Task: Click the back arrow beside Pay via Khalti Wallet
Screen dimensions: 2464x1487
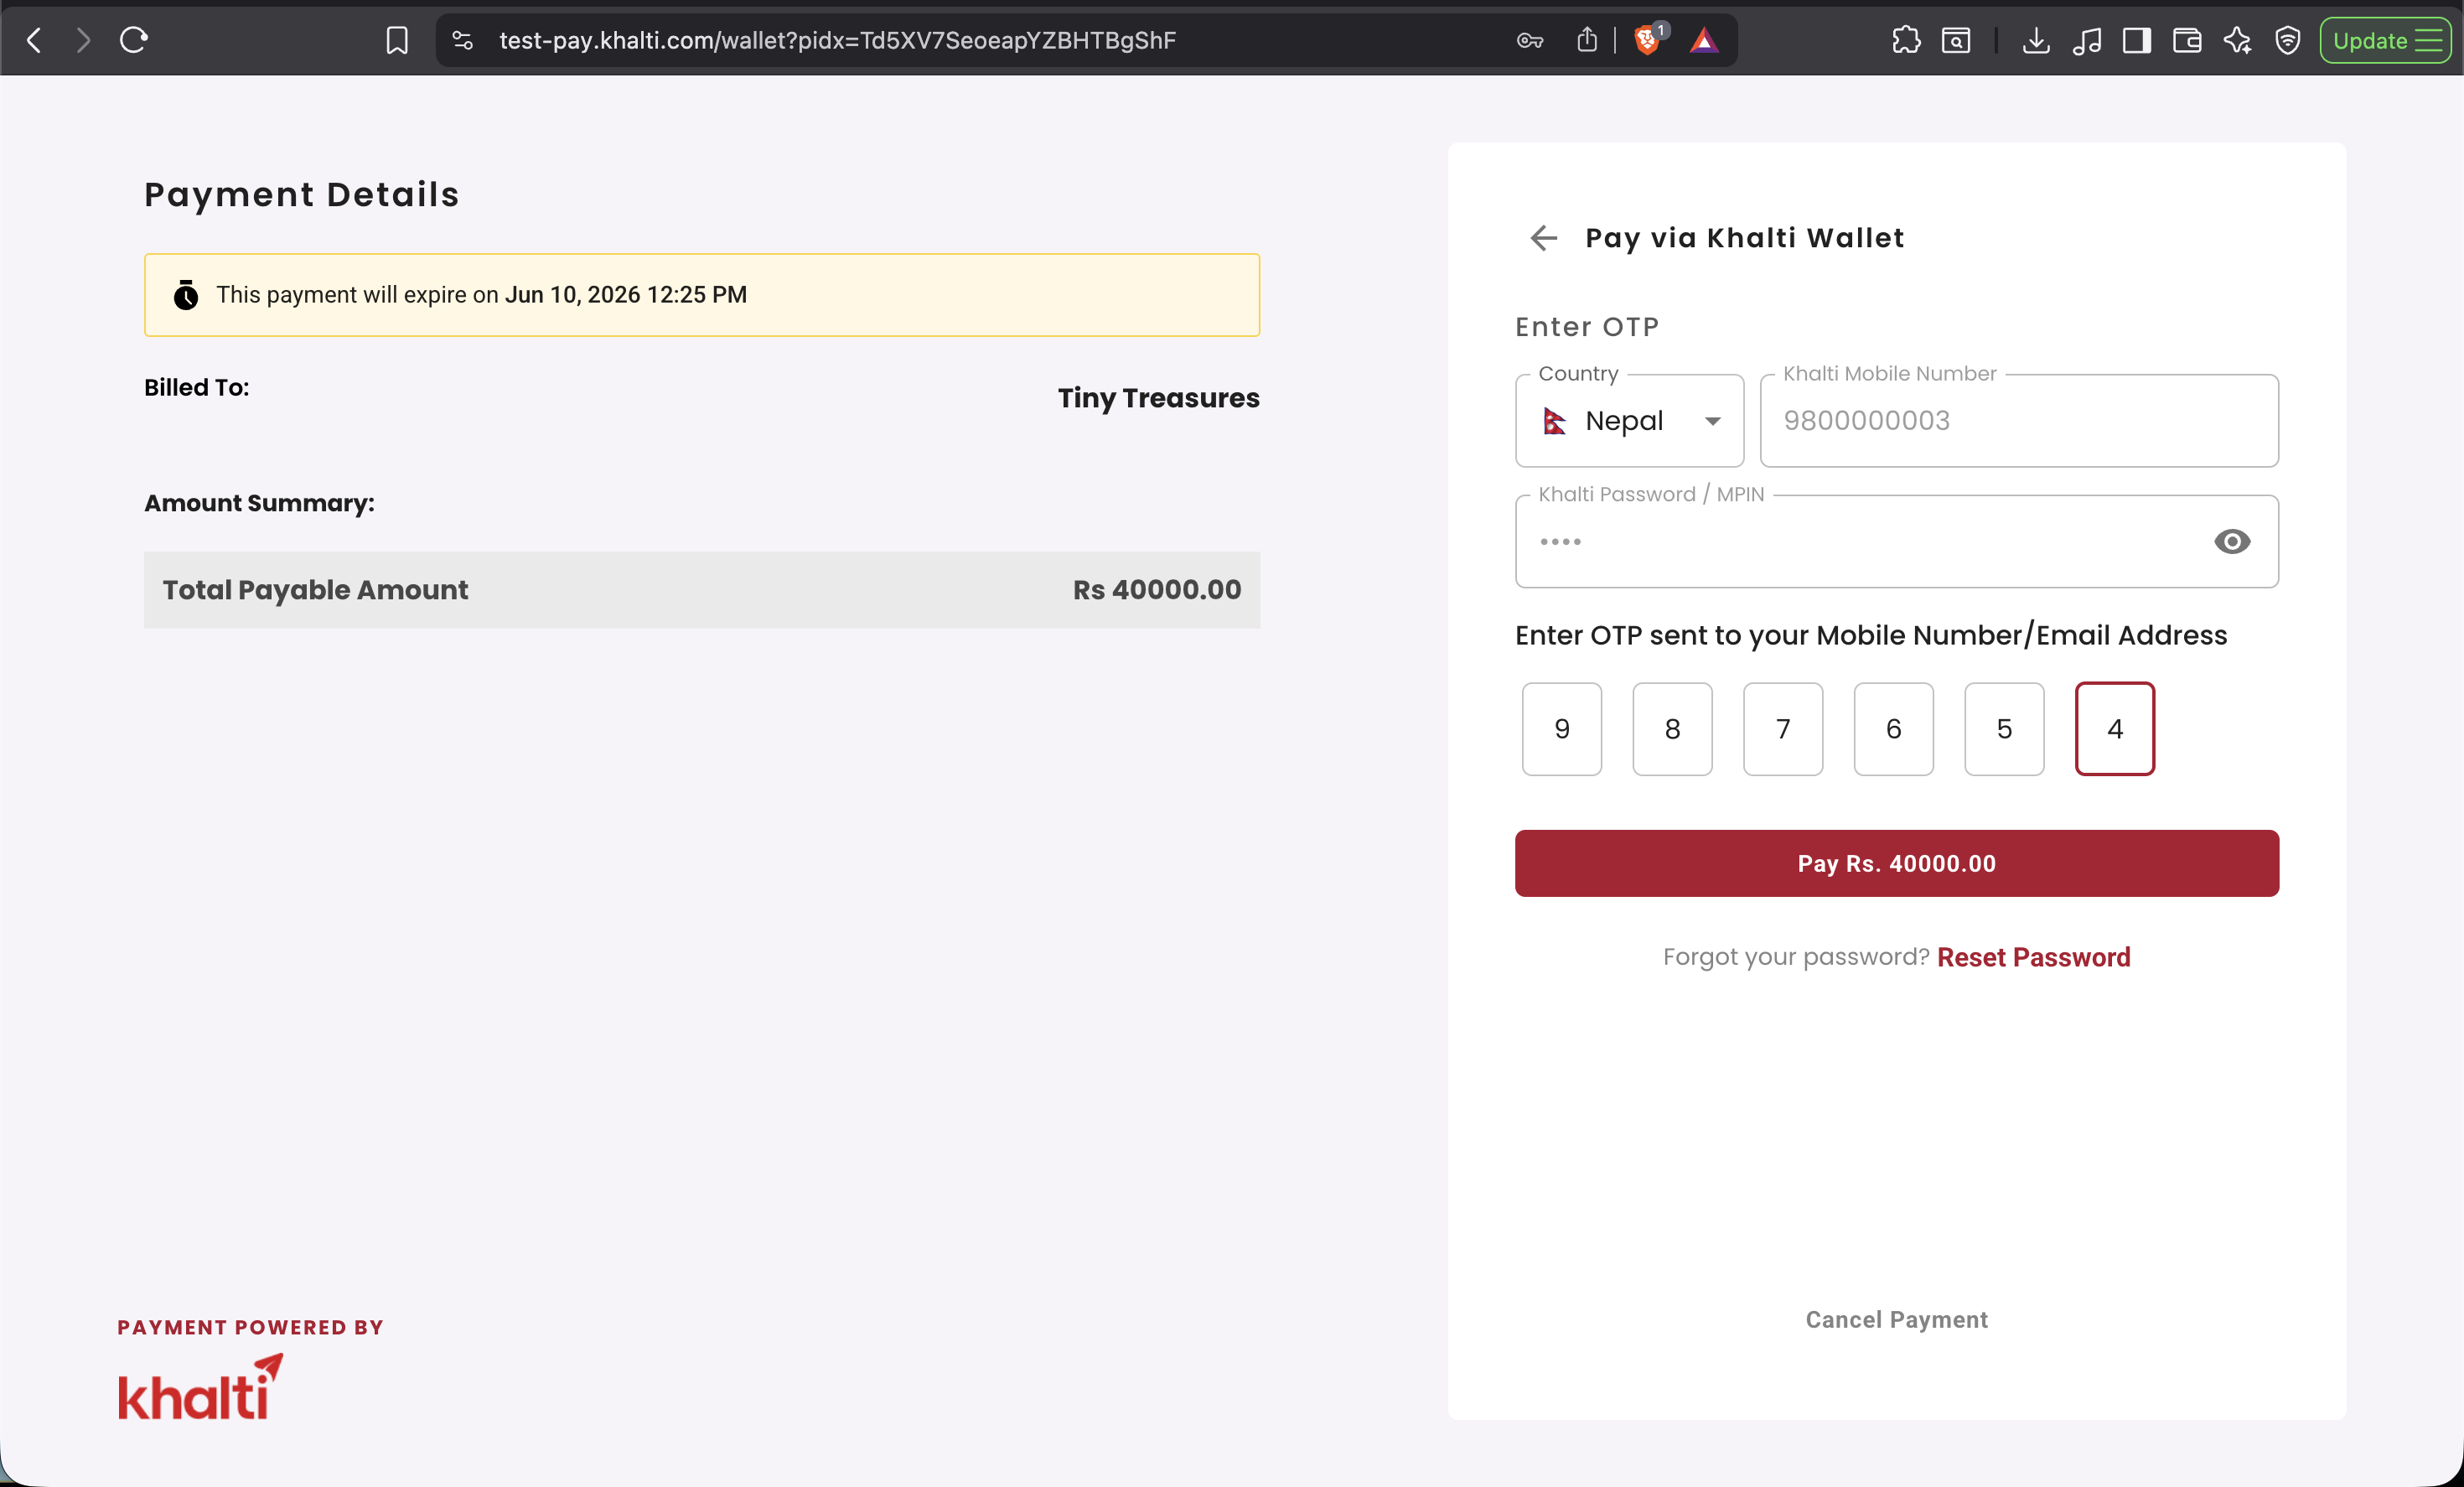Action: coord(1544,238)
